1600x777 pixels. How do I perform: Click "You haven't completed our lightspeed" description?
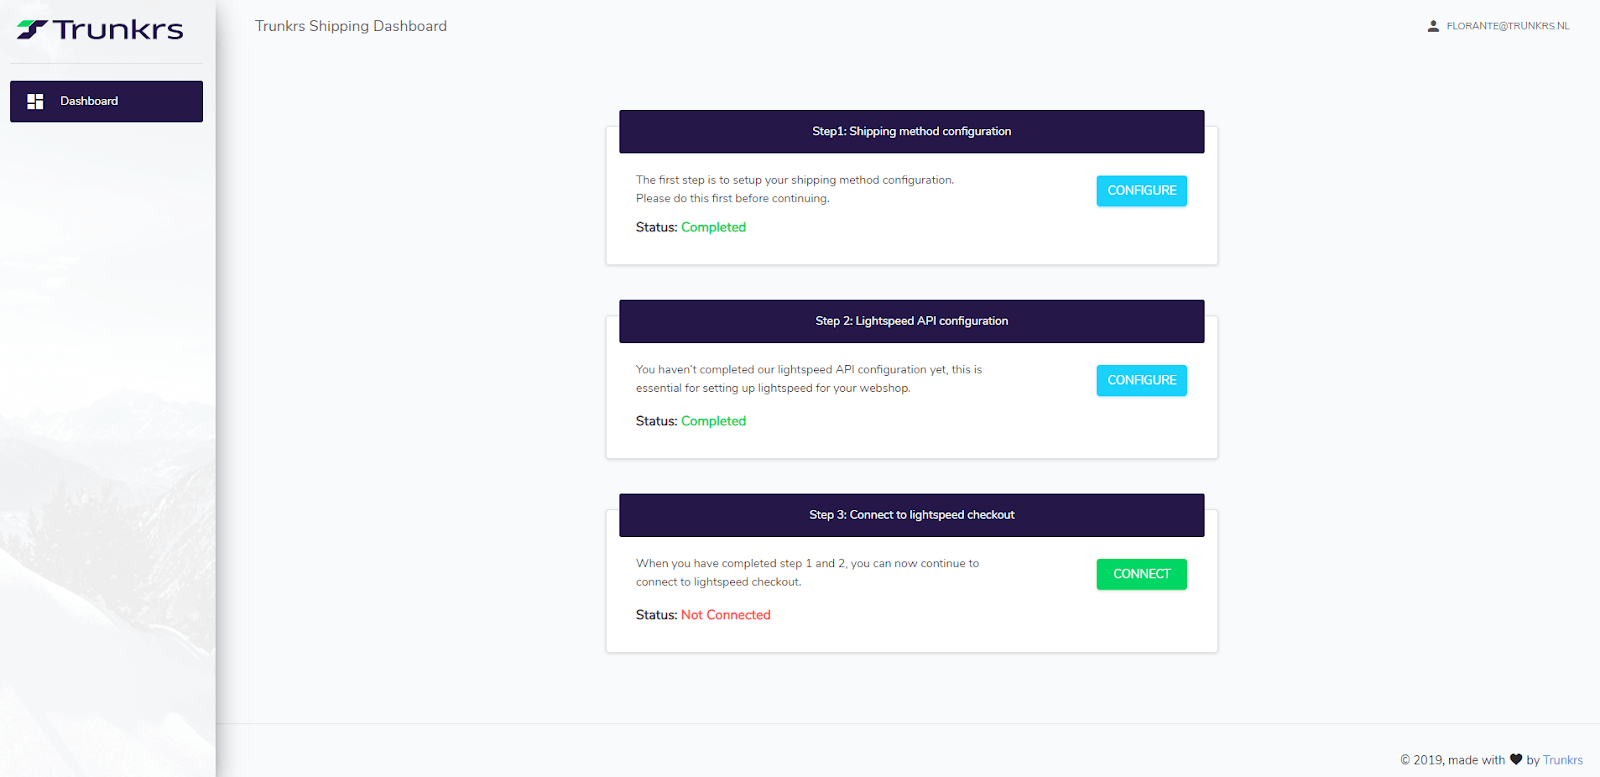click(x=809, y=379)
